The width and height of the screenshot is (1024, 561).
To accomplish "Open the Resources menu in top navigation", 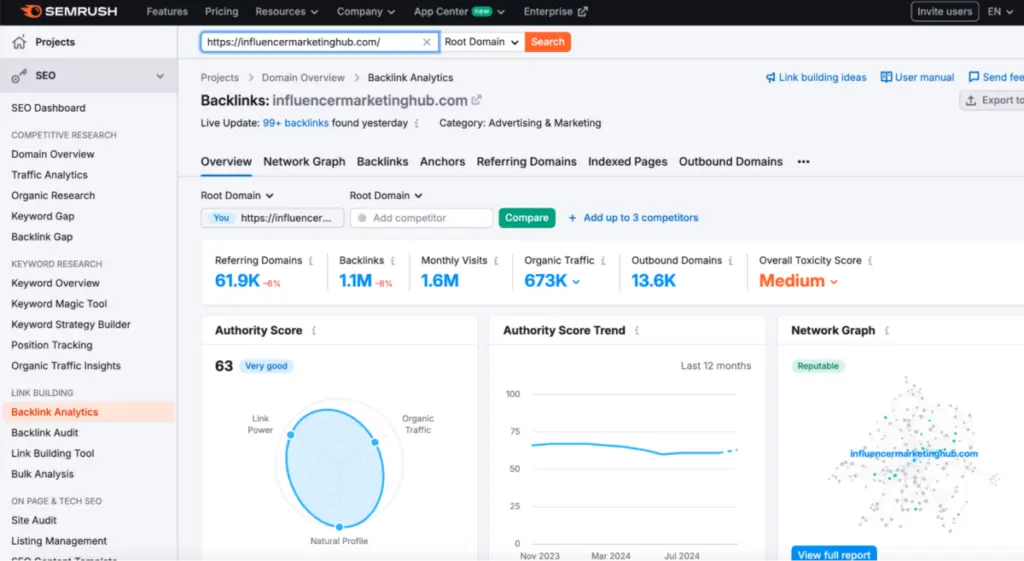I will 286,12.
